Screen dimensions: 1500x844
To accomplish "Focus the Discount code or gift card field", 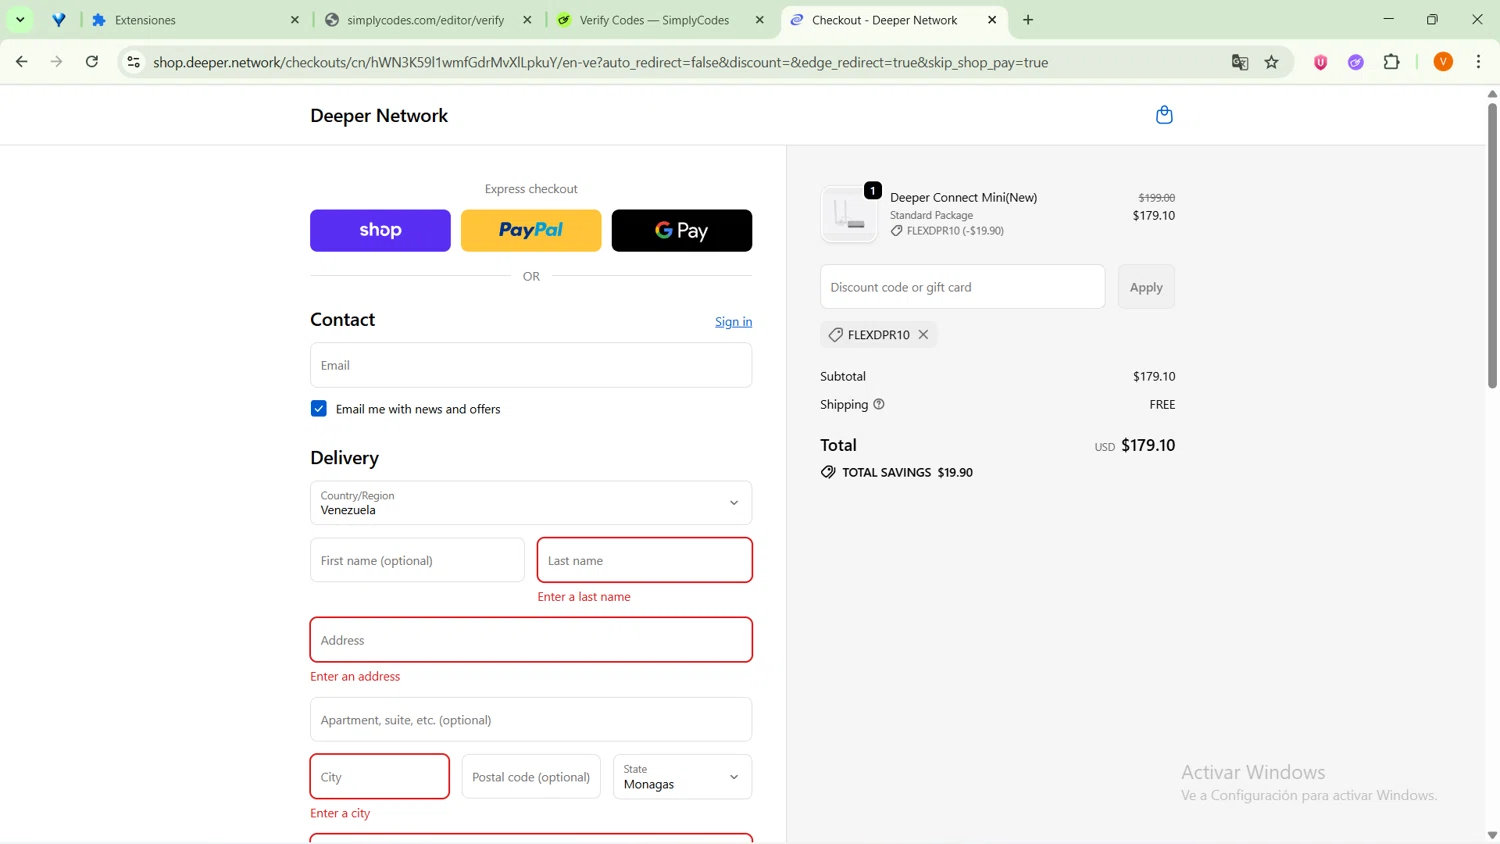I will coord(962,287).
